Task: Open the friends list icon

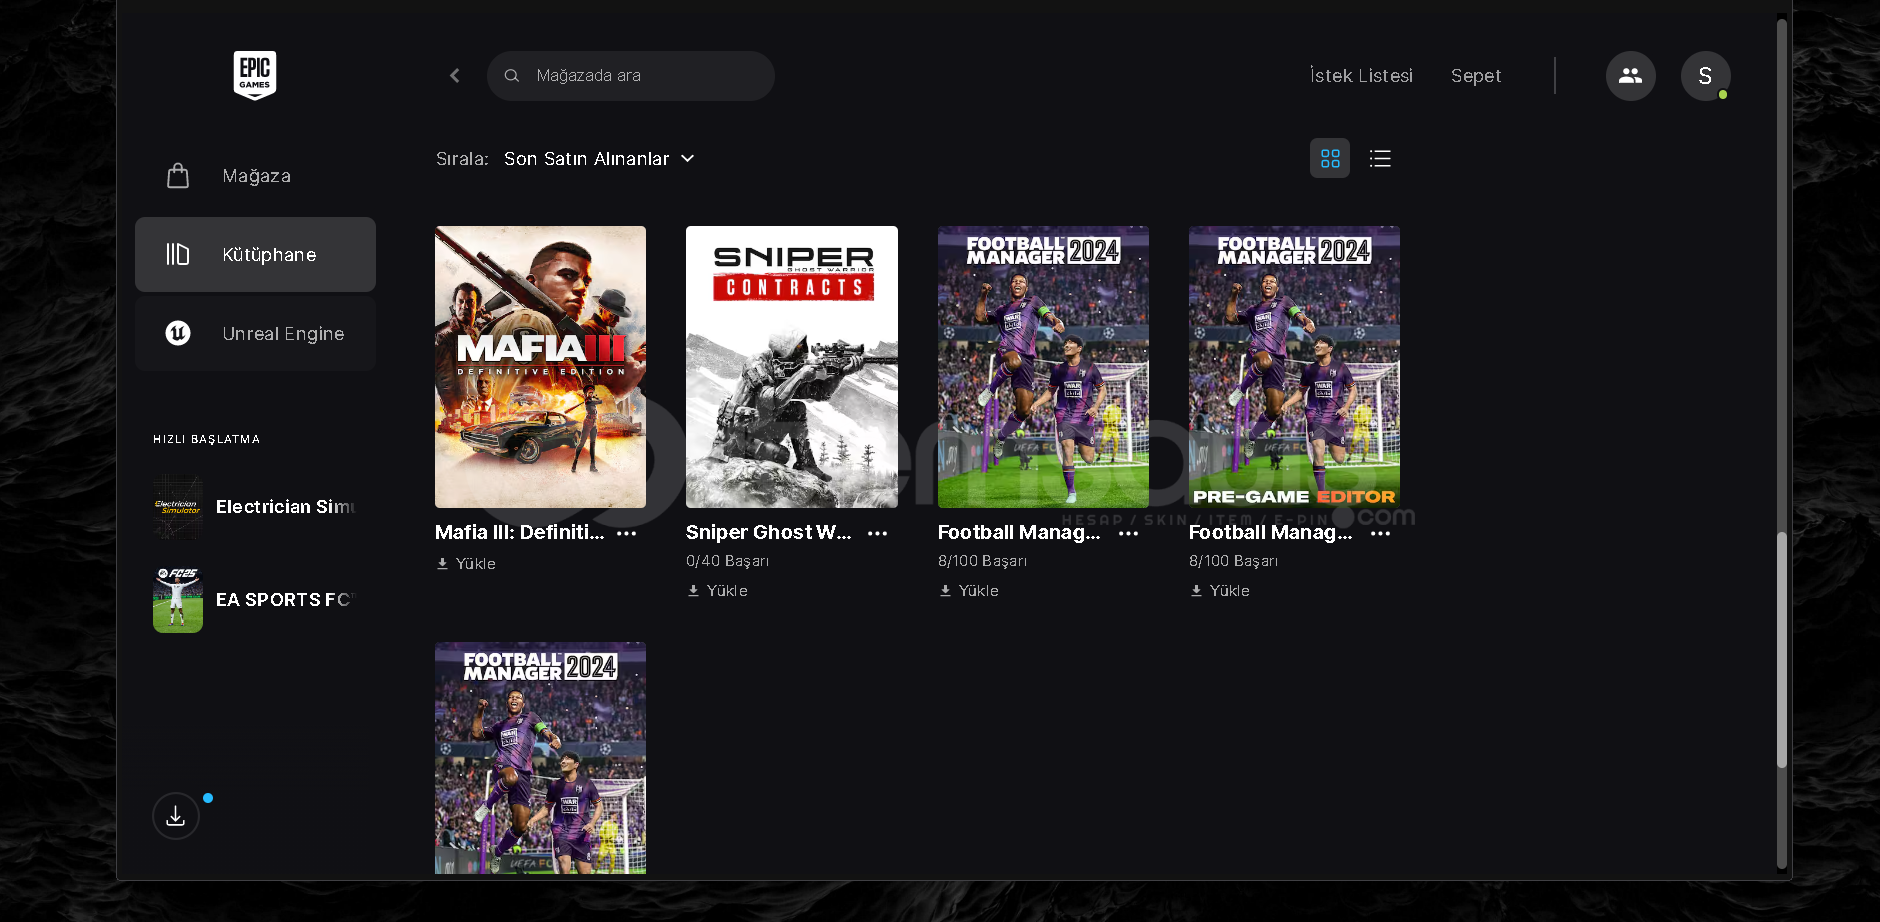Action: (1631, 76)
